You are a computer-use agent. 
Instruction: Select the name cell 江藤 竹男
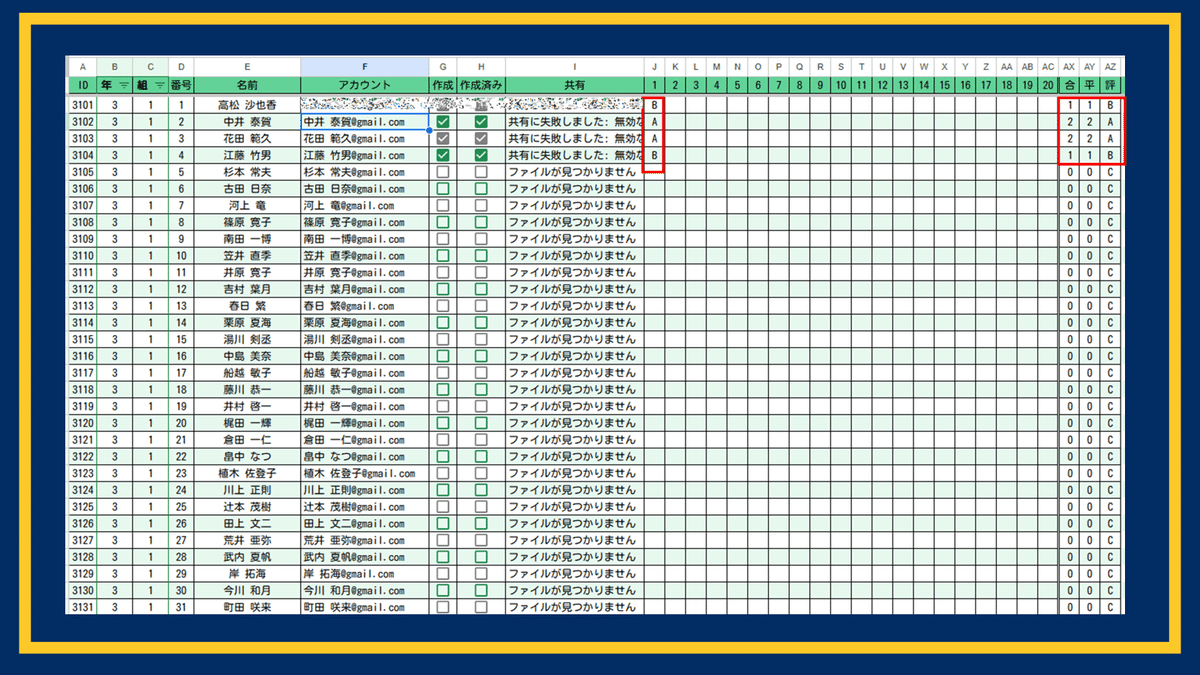click(x=247, y=155)
